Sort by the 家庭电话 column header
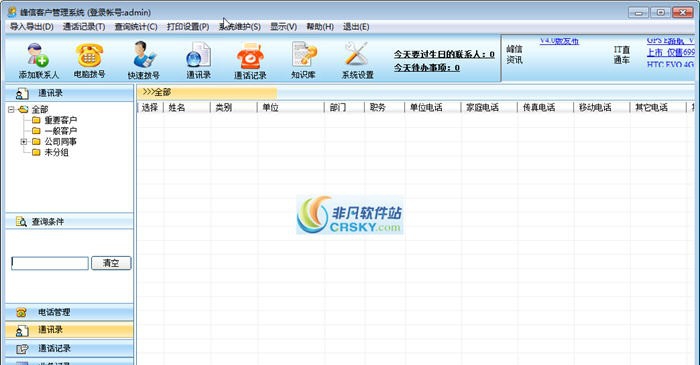The width and height of the screenshot is (700, 365). 489,108
